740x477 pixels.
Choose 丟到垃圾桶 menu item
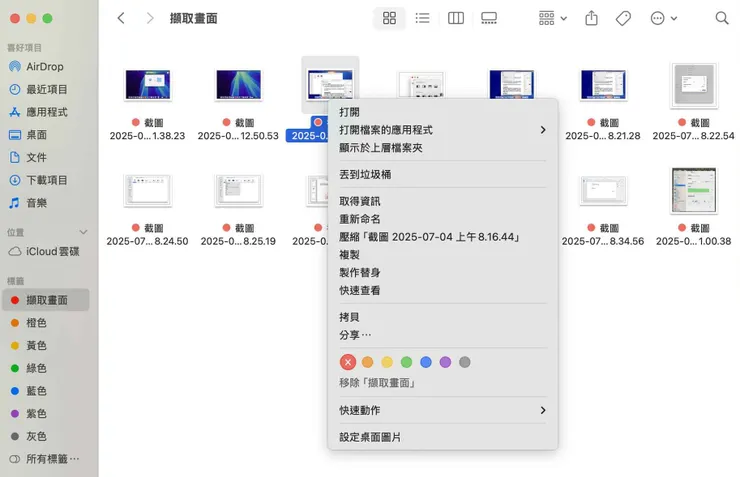coord(443,174)
